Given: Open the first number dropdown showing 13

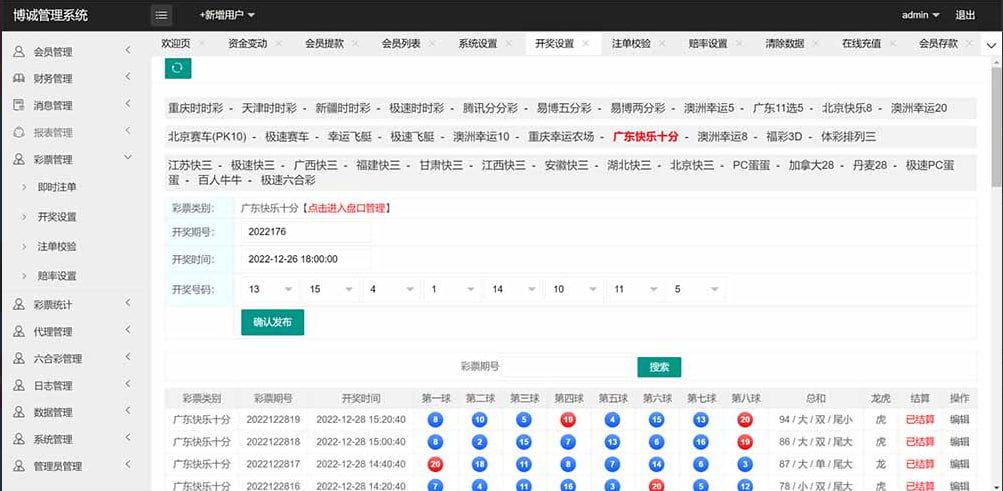Looking at the screenshot, I should pyautogui.click(x=269, y=289).
